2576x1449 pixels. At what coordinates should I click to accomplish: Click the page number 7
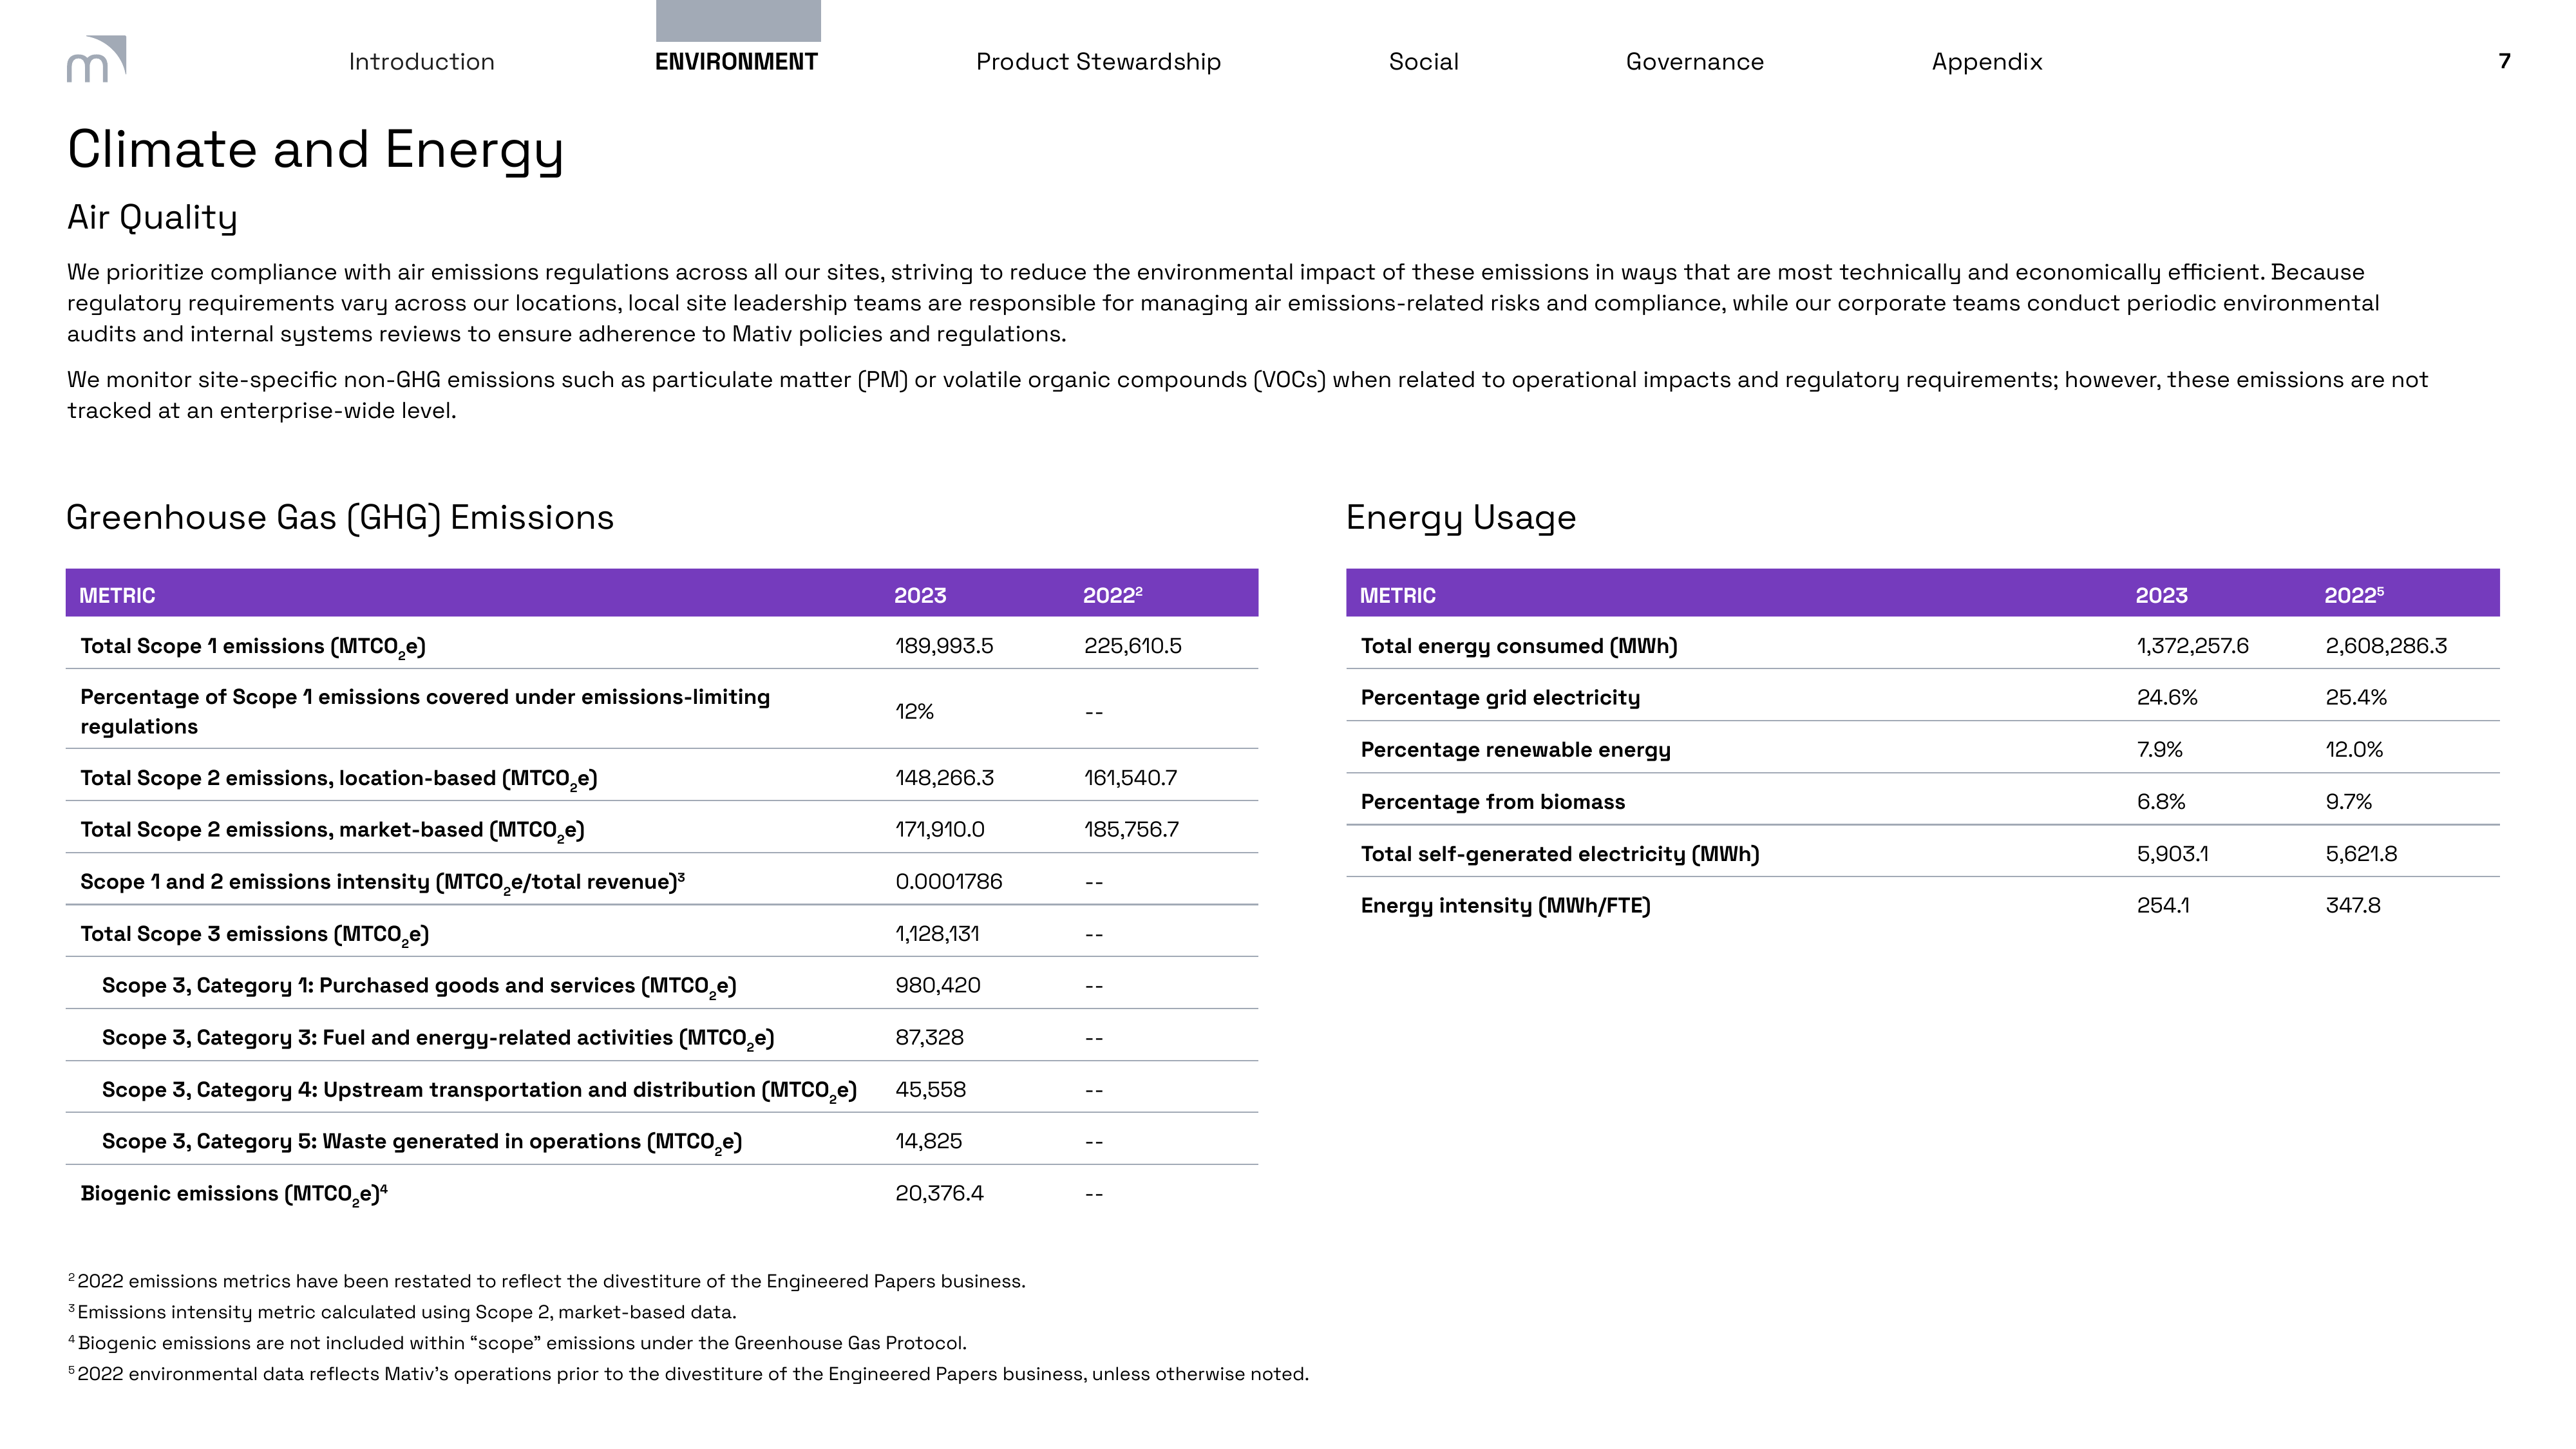(2504, 61)
